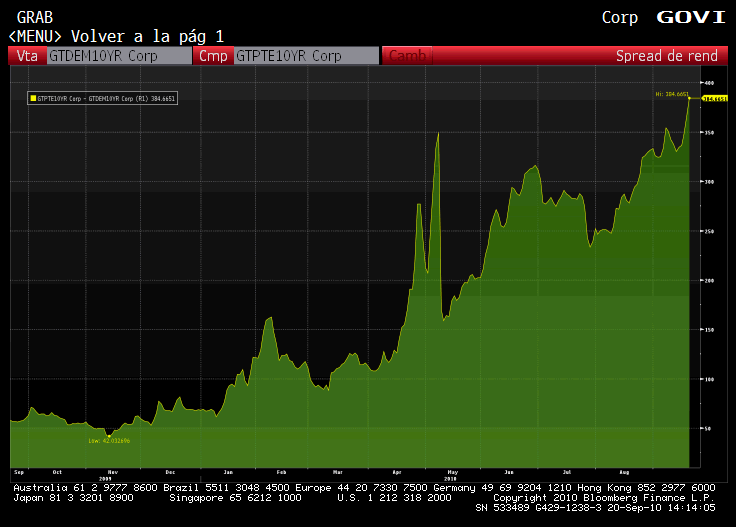Click the Mar month label on the axis
Image resolution: width=736 pixels, height=527 pixels.
[338, 472]
